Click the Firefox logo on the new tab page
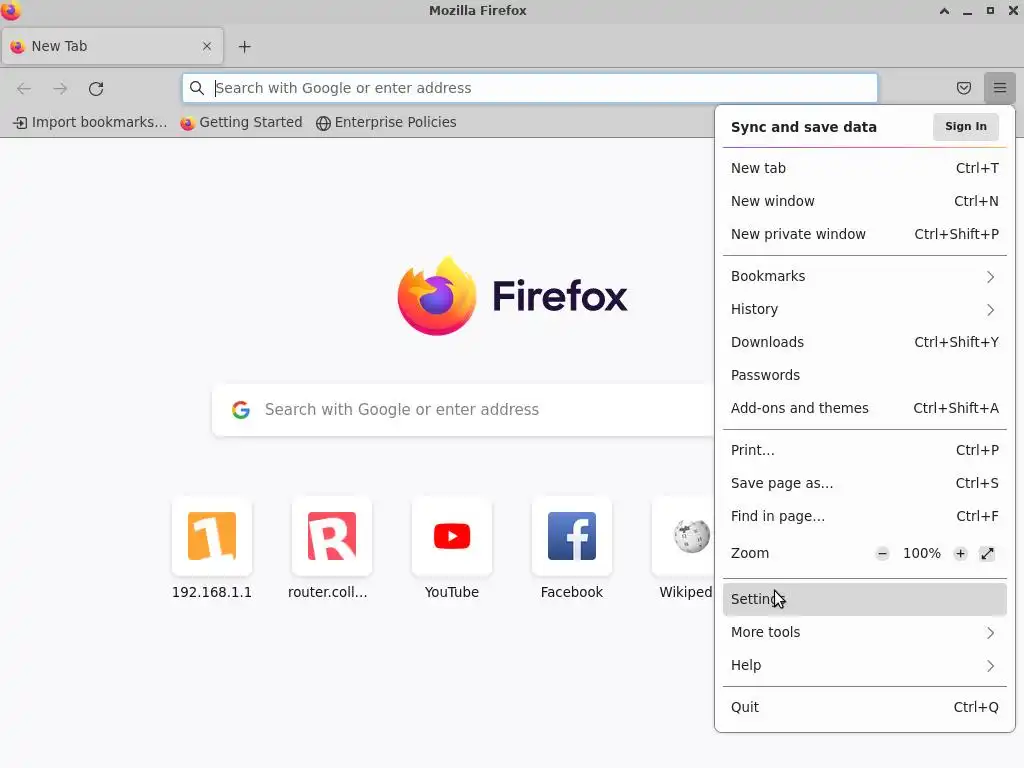The height and width of the screenshot is (768, 1024). [512, 296]
